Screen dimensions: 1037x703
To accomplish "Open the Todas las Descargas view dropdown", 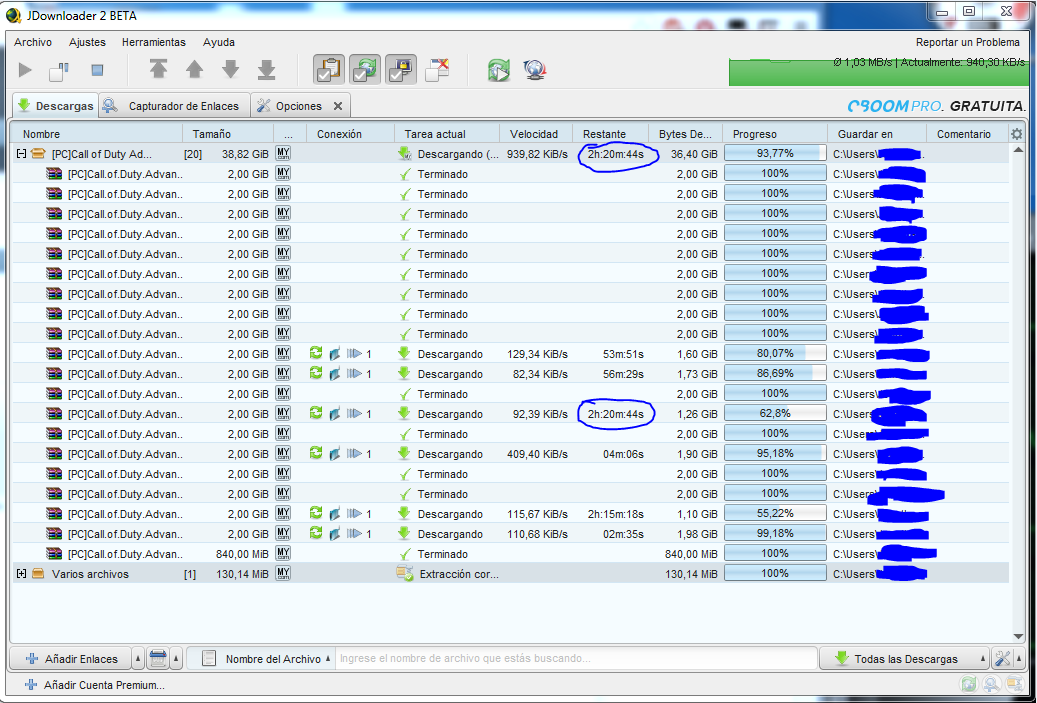I will [983, 659].
